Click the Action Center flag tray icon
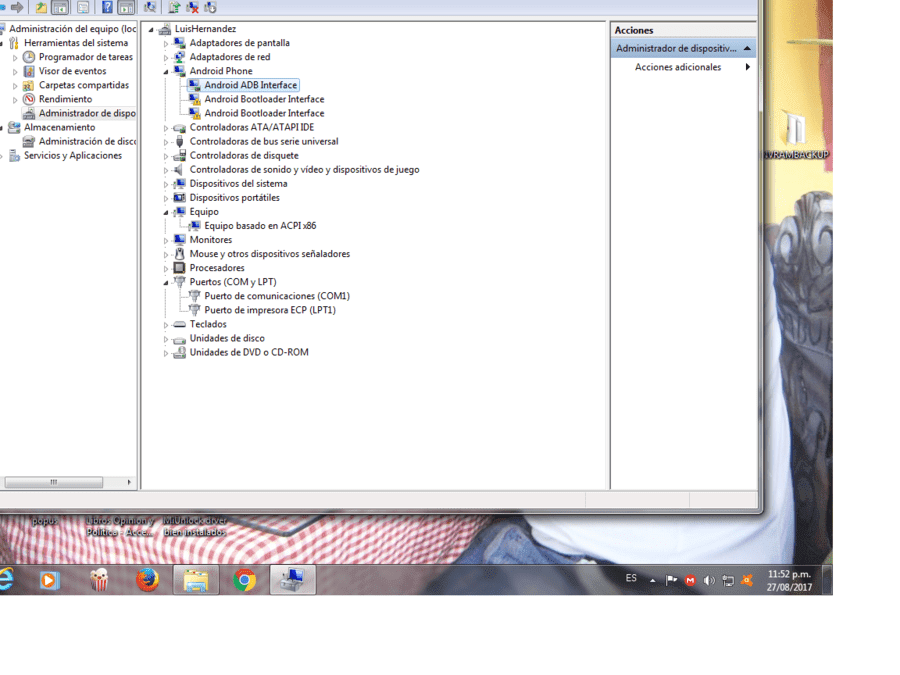 [x=671, y=580]
